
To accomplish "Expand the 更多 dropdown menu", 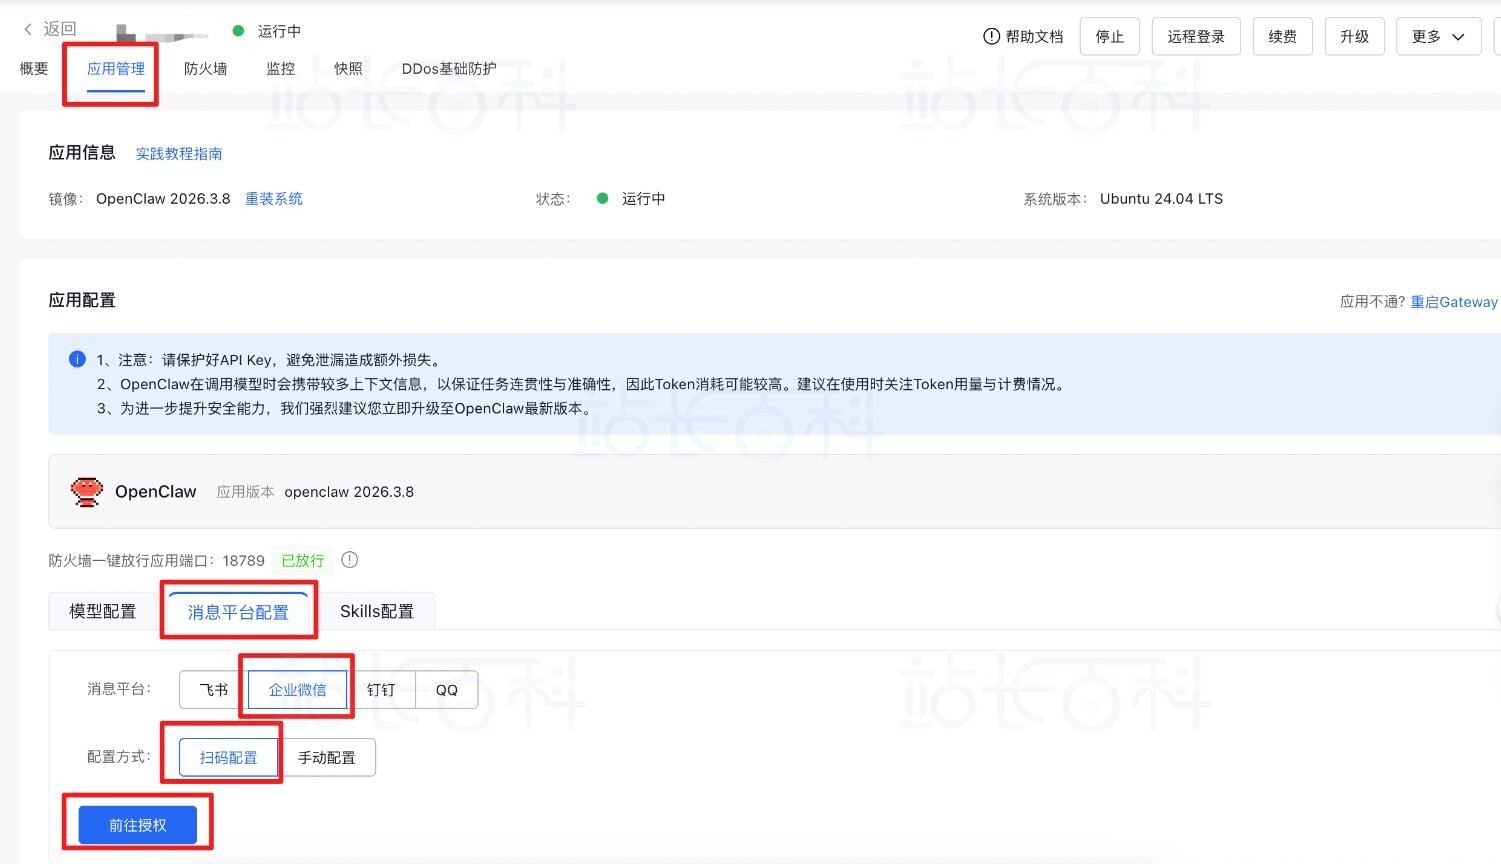I will click(x=1439, y=36).
